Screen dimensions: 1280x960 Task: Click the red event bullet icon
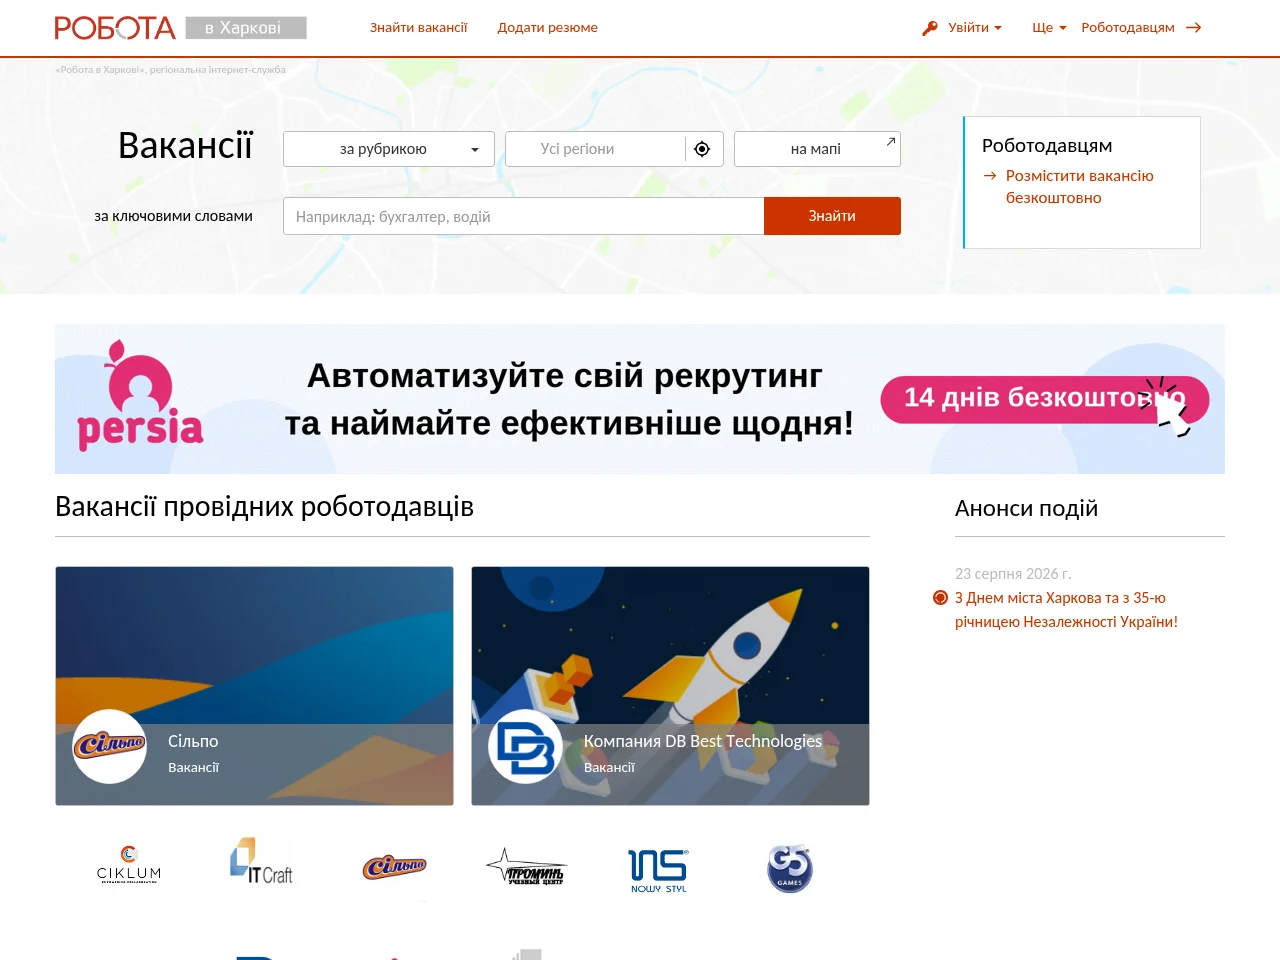click(940, 598)
